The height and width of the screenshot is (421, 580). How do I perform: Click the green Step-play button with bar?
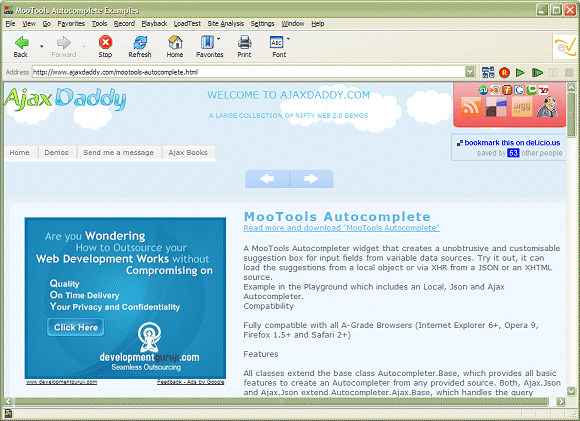(537, 73)
